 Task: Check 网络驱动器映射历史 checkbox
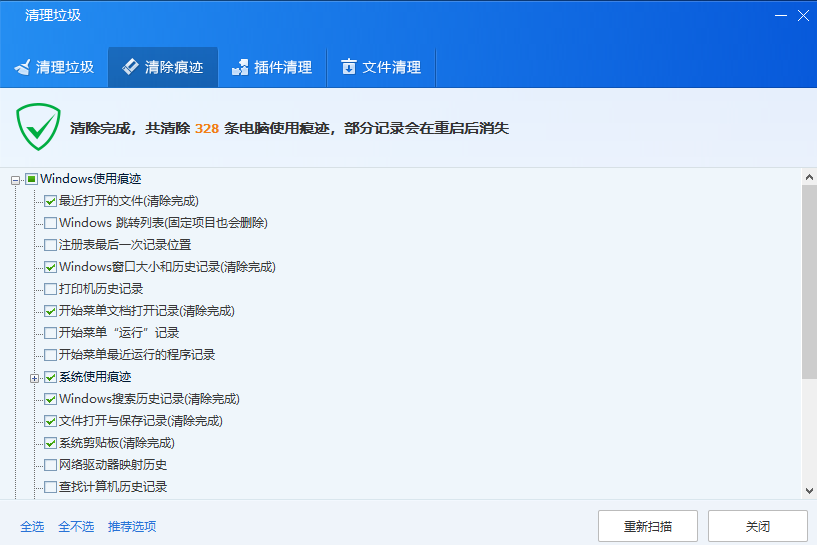51,465
